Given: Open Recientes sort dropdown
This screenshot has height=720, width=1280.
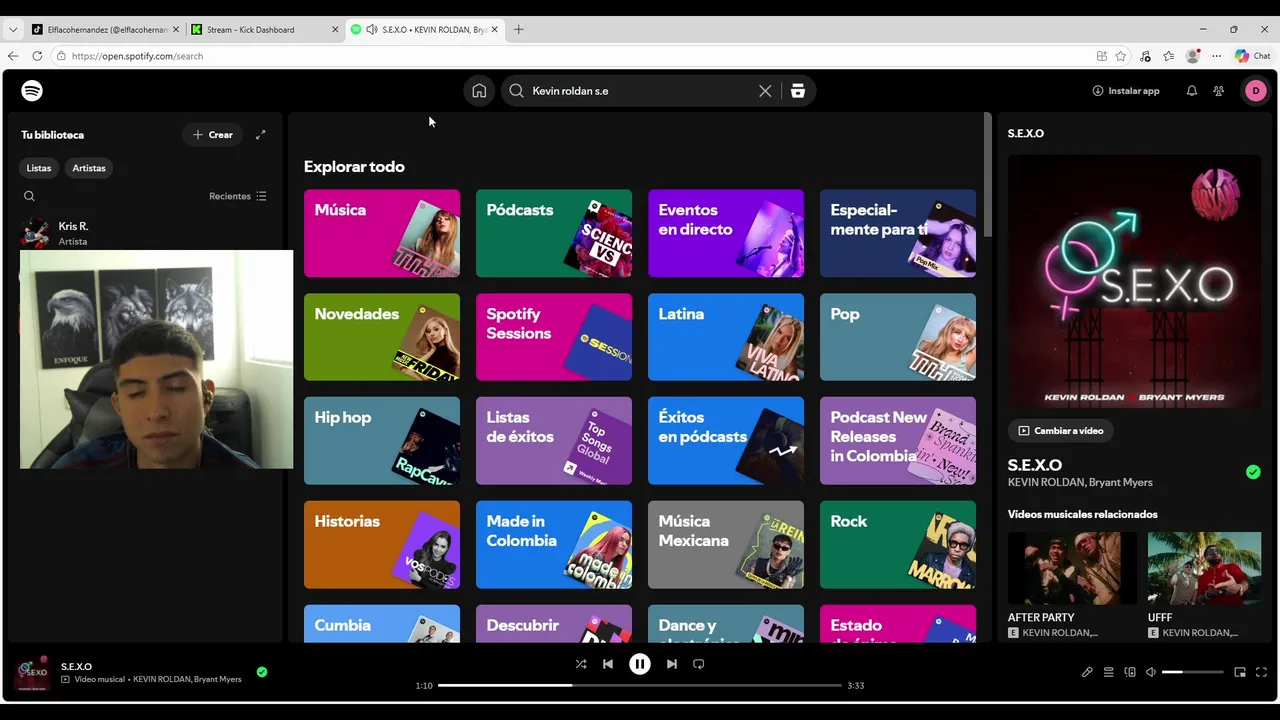Looking at the screenshot, I should [x=238, y=196].
